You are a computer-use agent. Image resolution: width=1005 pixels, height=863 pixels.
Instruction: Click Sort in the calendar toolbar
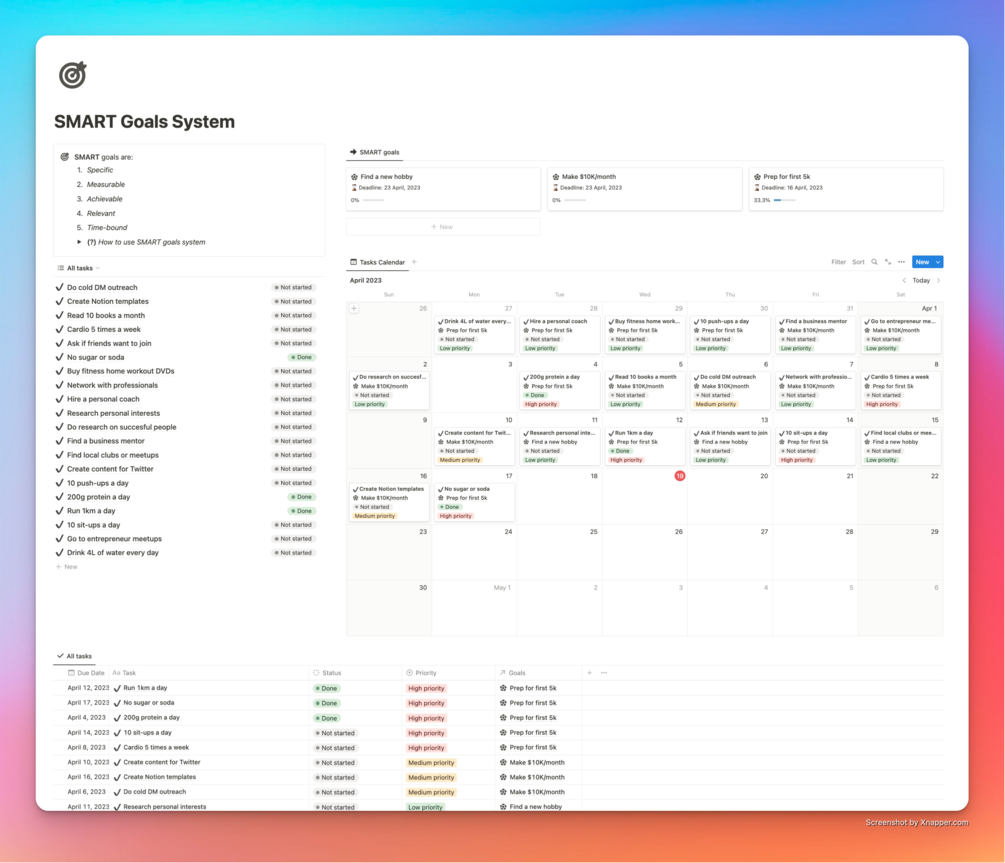(858, 262)
